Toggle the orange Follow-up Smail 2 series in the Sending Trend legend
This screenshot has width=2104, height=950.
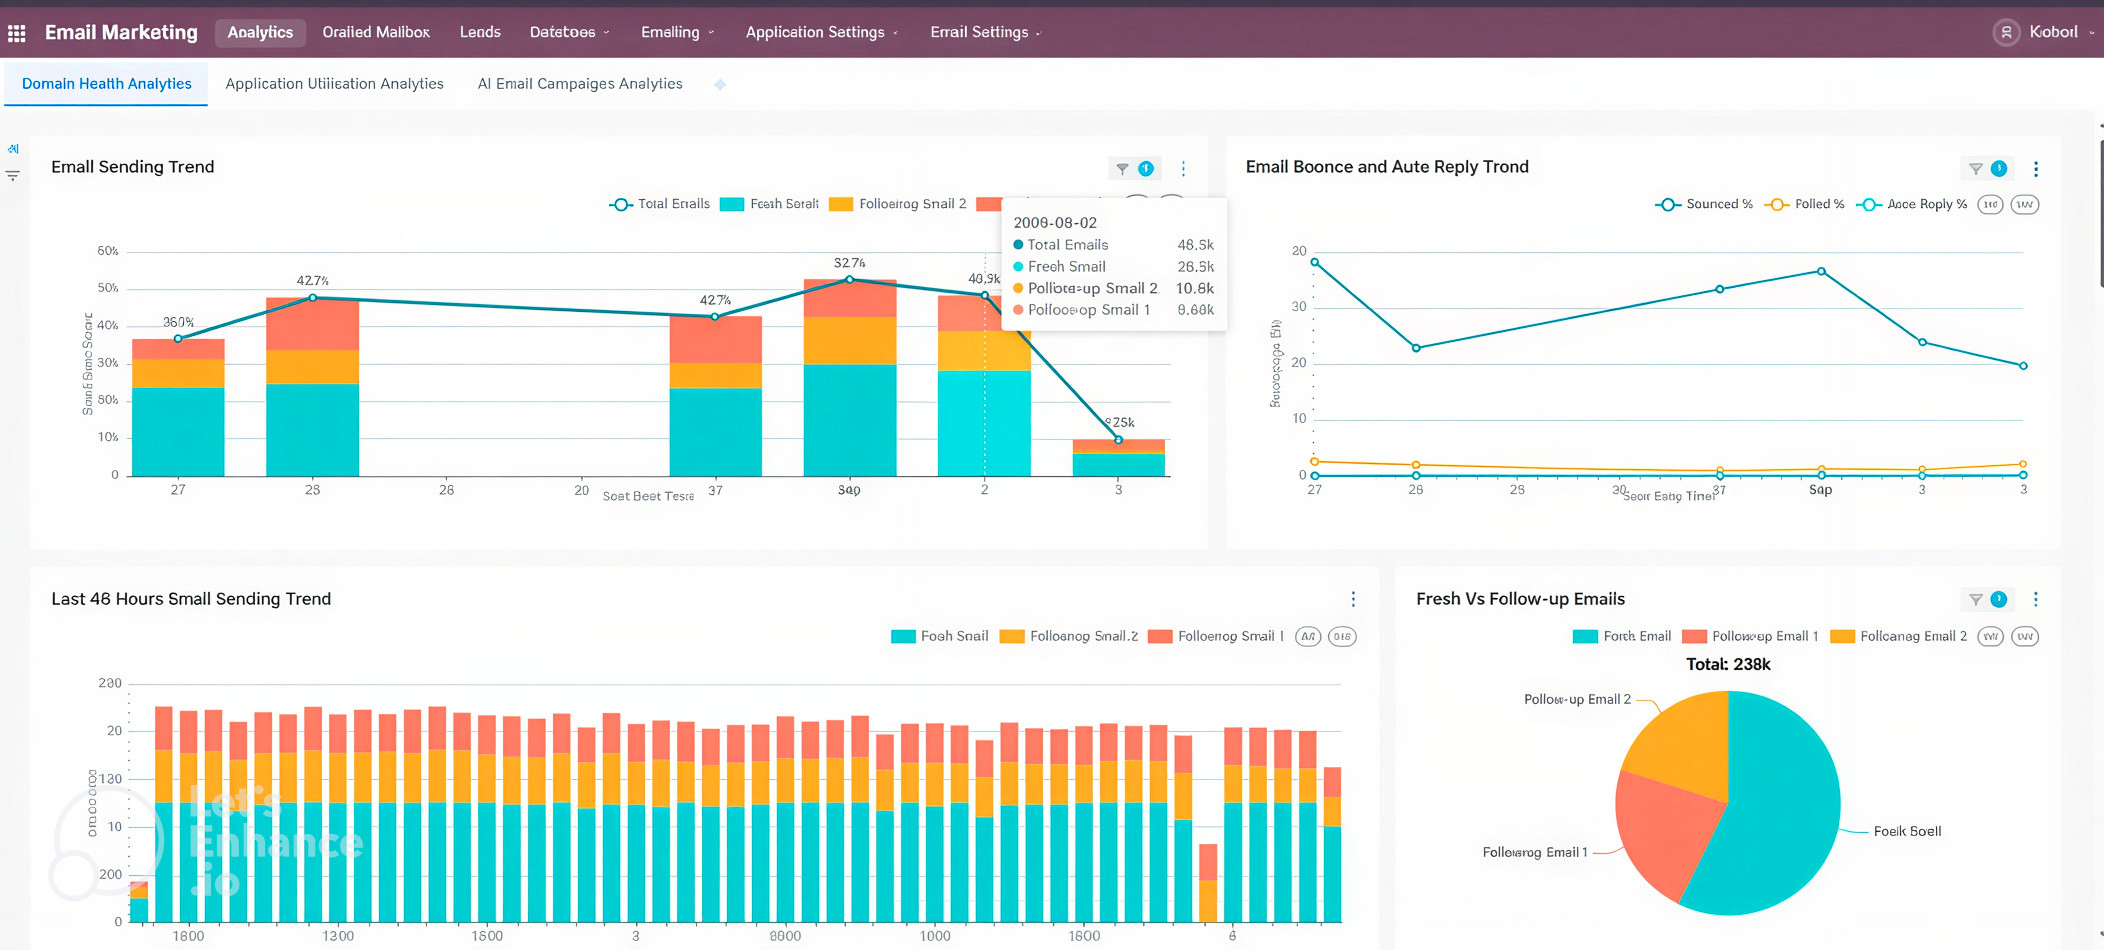pos(898,204)
